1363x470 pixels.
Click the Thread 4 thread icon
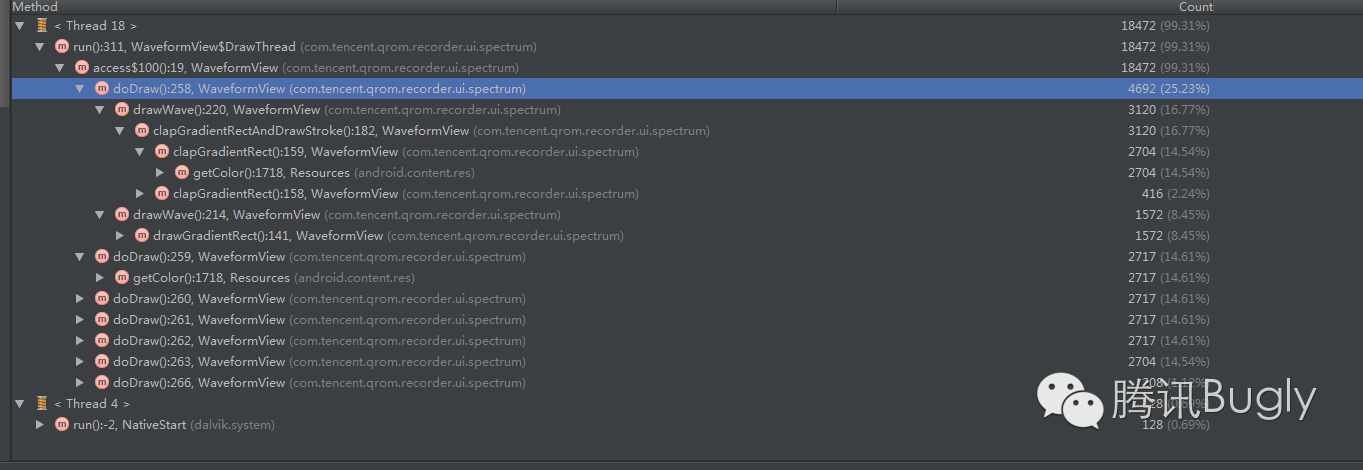42,404
